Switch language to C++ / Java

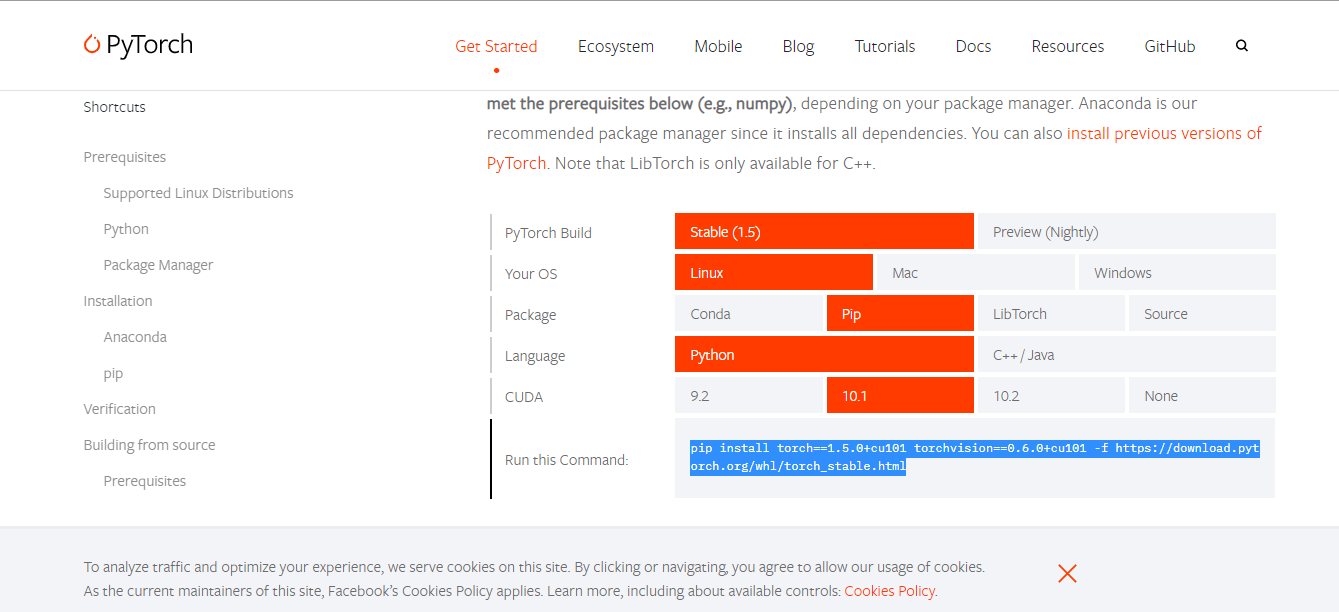pyautogui.click(x=1126, y=354)
